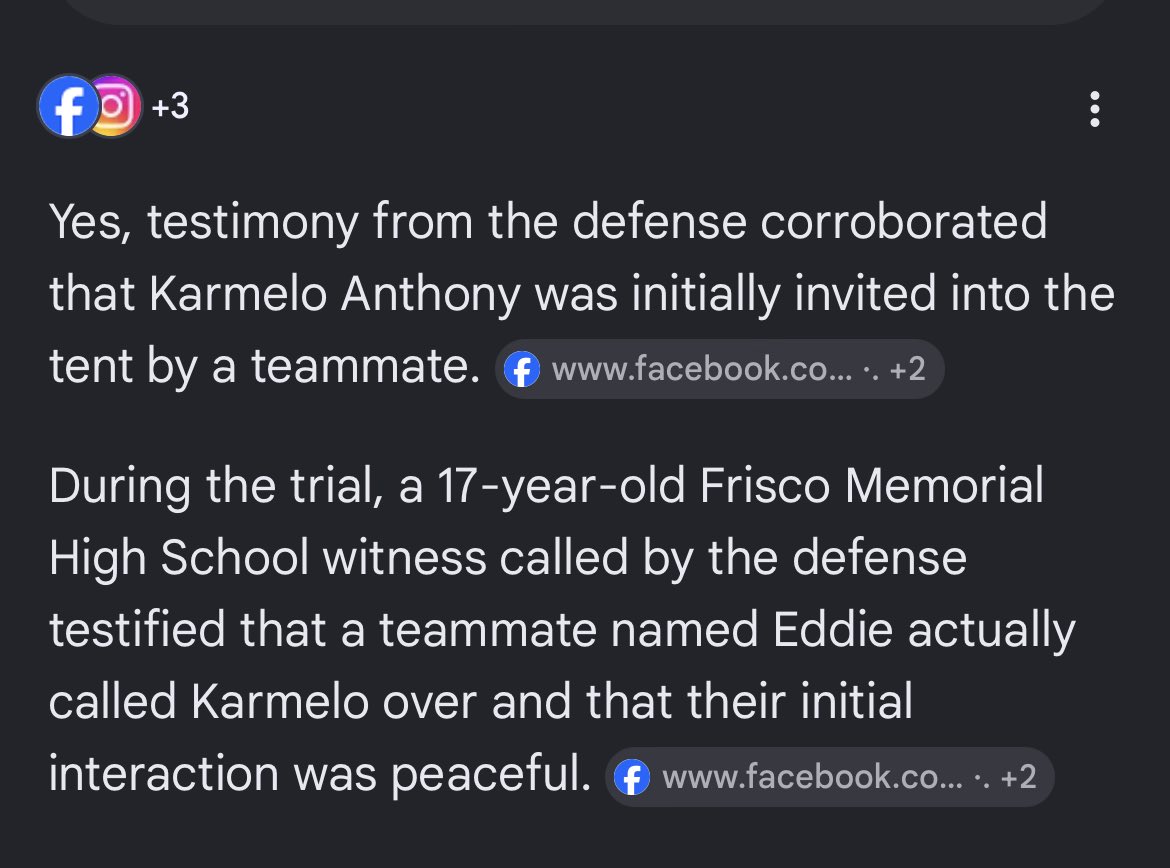
Task: Tap 'Frisco Memorial' in the second paragraph
Action: [871, 486]
